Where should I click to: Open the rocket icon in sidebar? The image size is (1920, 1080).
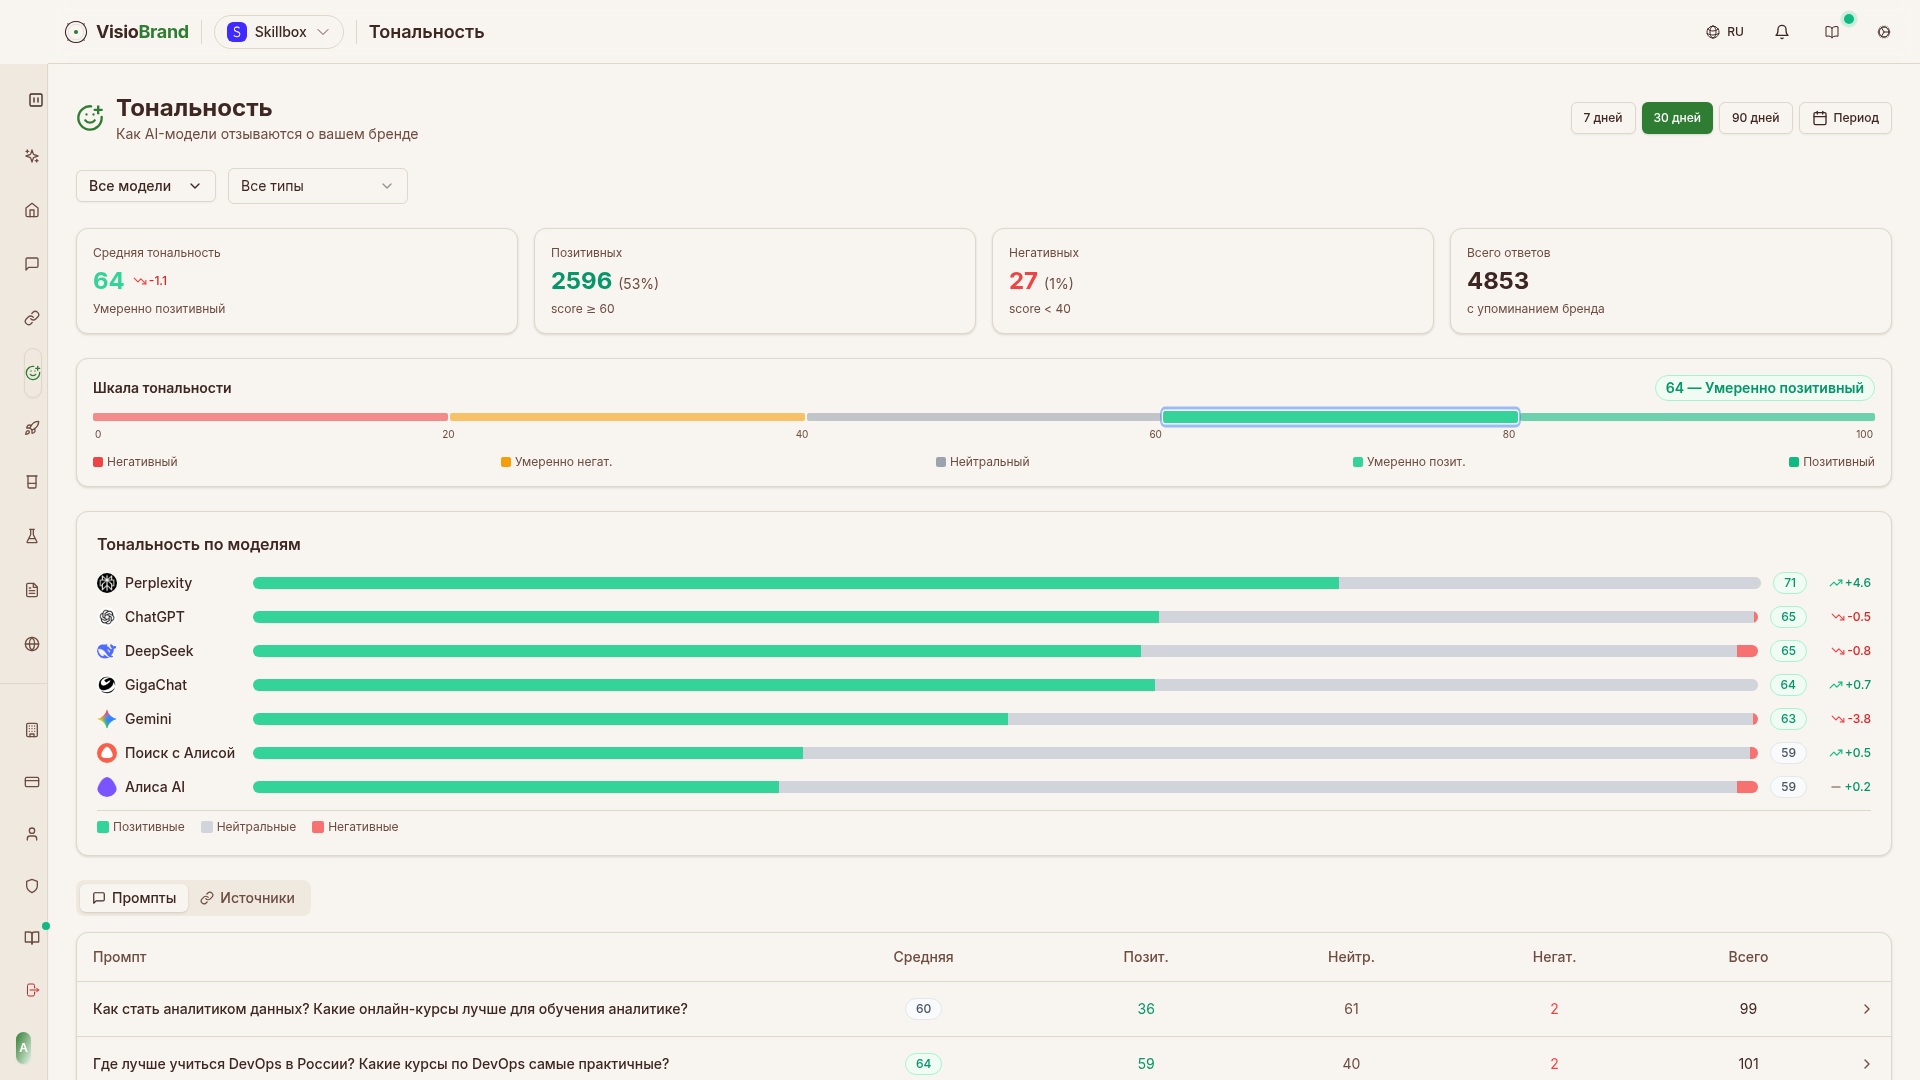click(32, 428)
